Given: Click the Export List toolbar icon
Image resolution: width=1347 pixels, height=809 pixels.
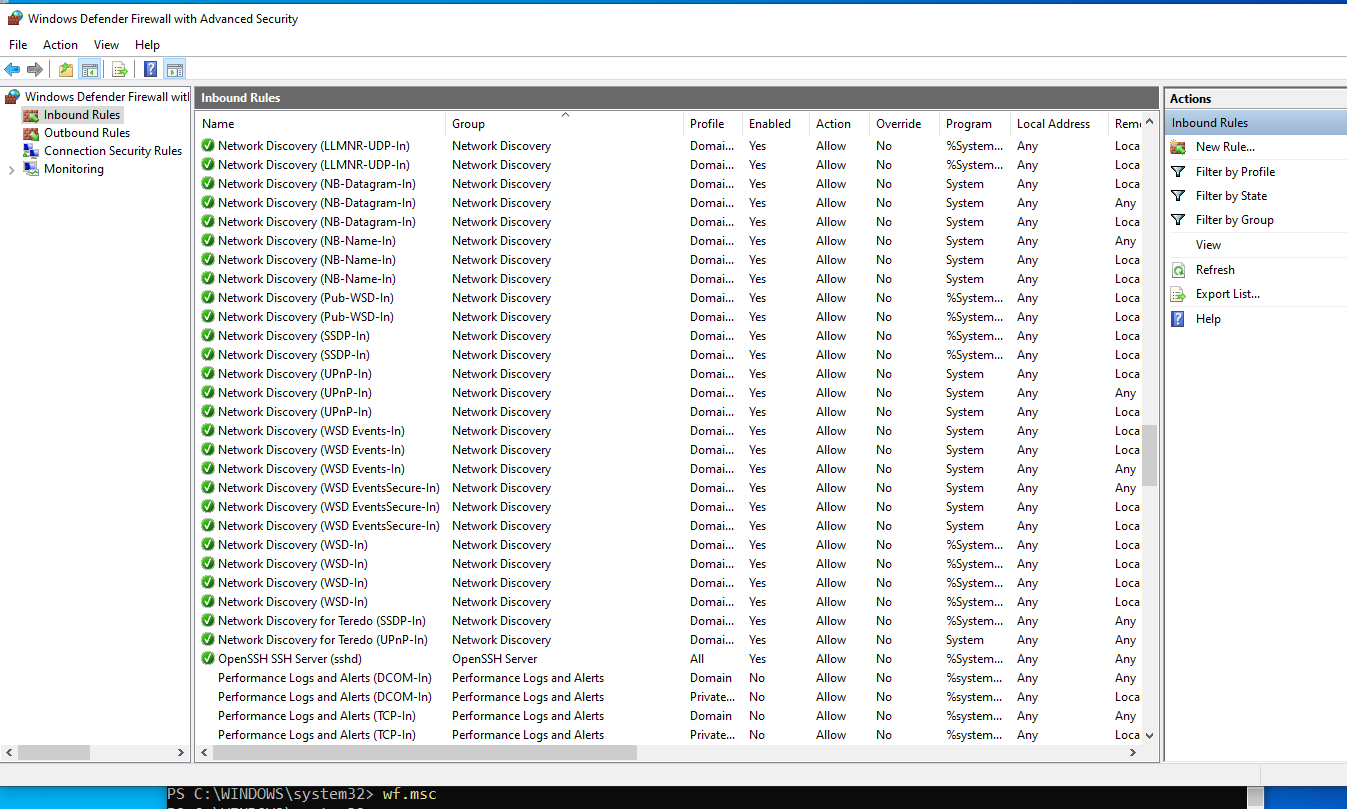Looking at the screenshot, I should coord(120,70).
